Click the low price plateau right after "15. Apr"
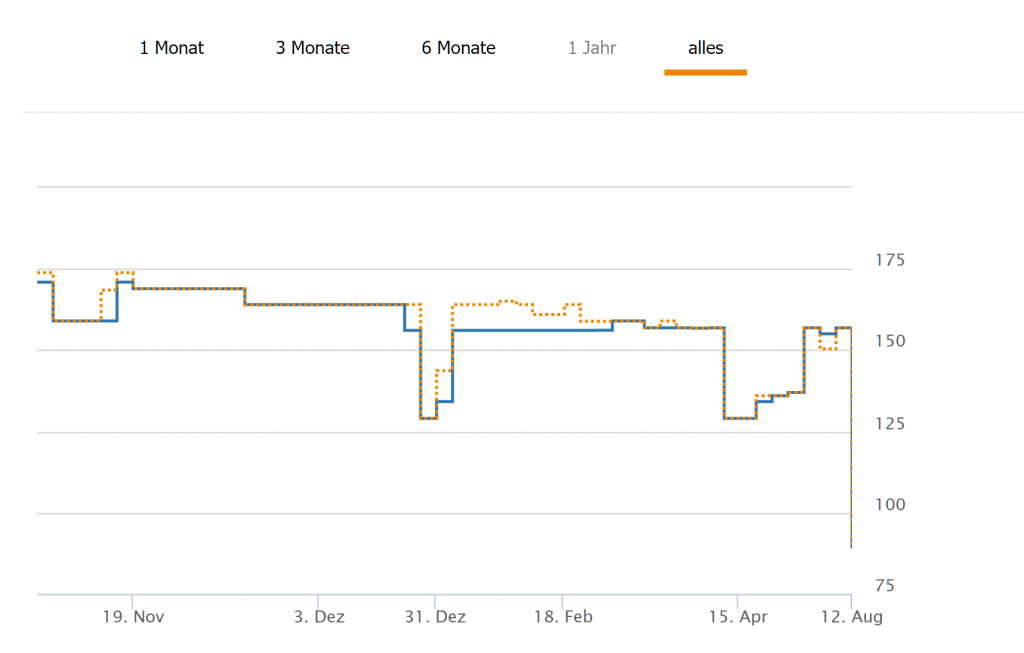This screenshot has height=653, width=1024. [x=740, y=418]
